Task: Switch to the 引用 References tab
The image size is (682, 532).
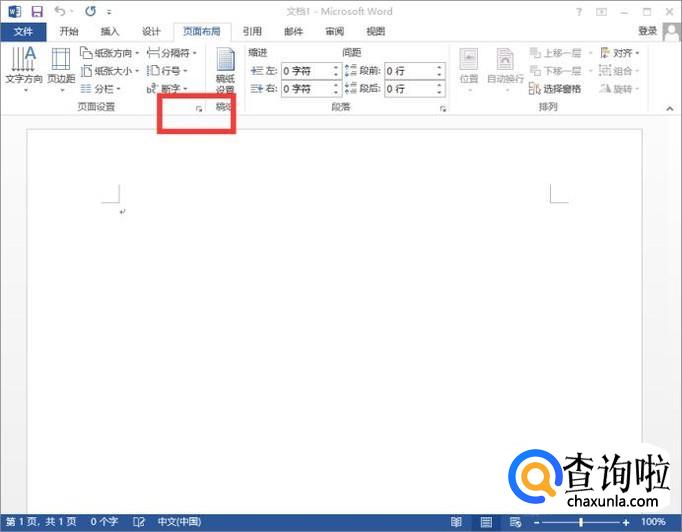Action: click(252, 31)
